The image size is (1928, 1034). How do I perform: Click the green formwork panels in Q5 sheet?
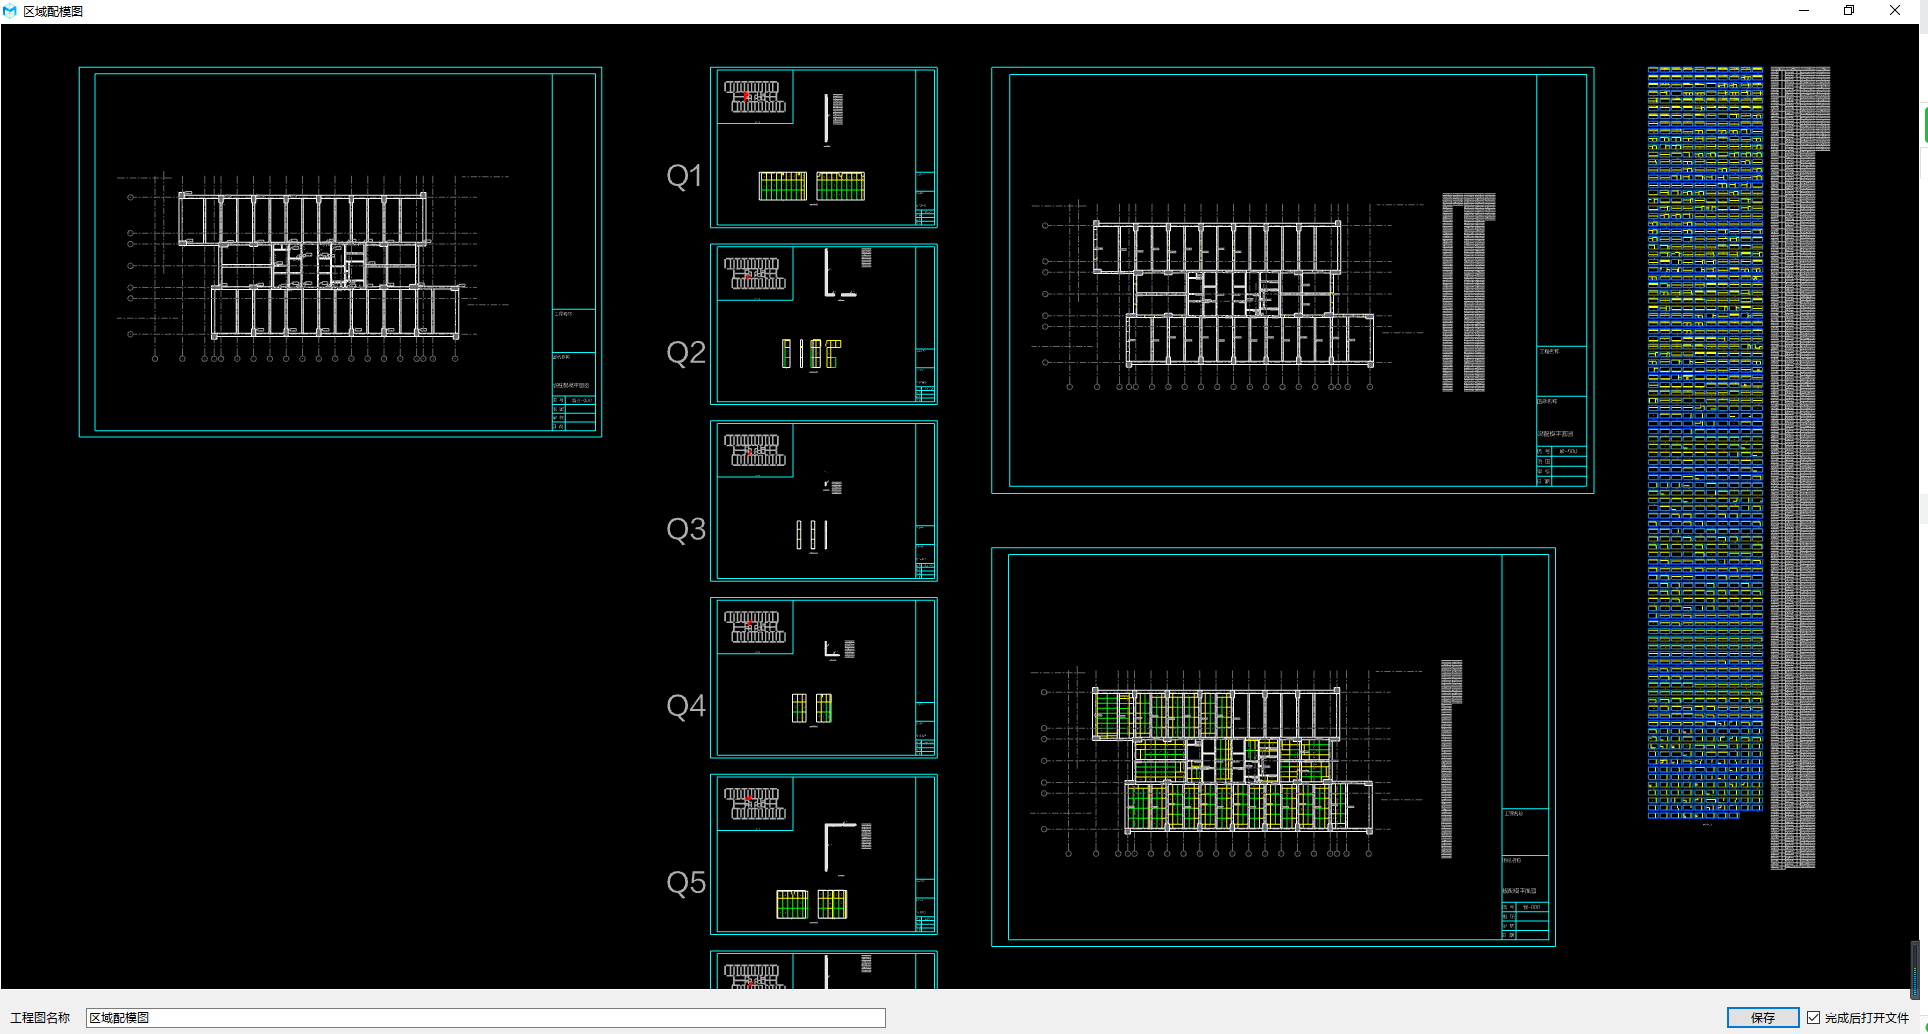pos(812,904)
